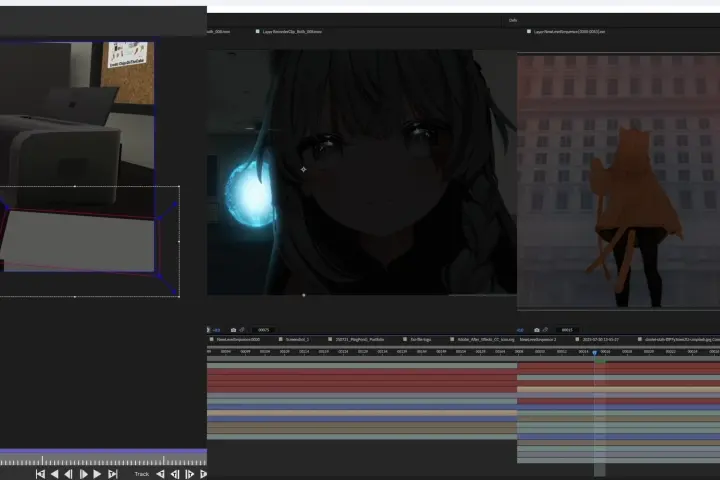Screen dimensions: 720x480
Task: Click the square icon on Layer NewLevelSequence exr tab
Action: tap(529, 32)
